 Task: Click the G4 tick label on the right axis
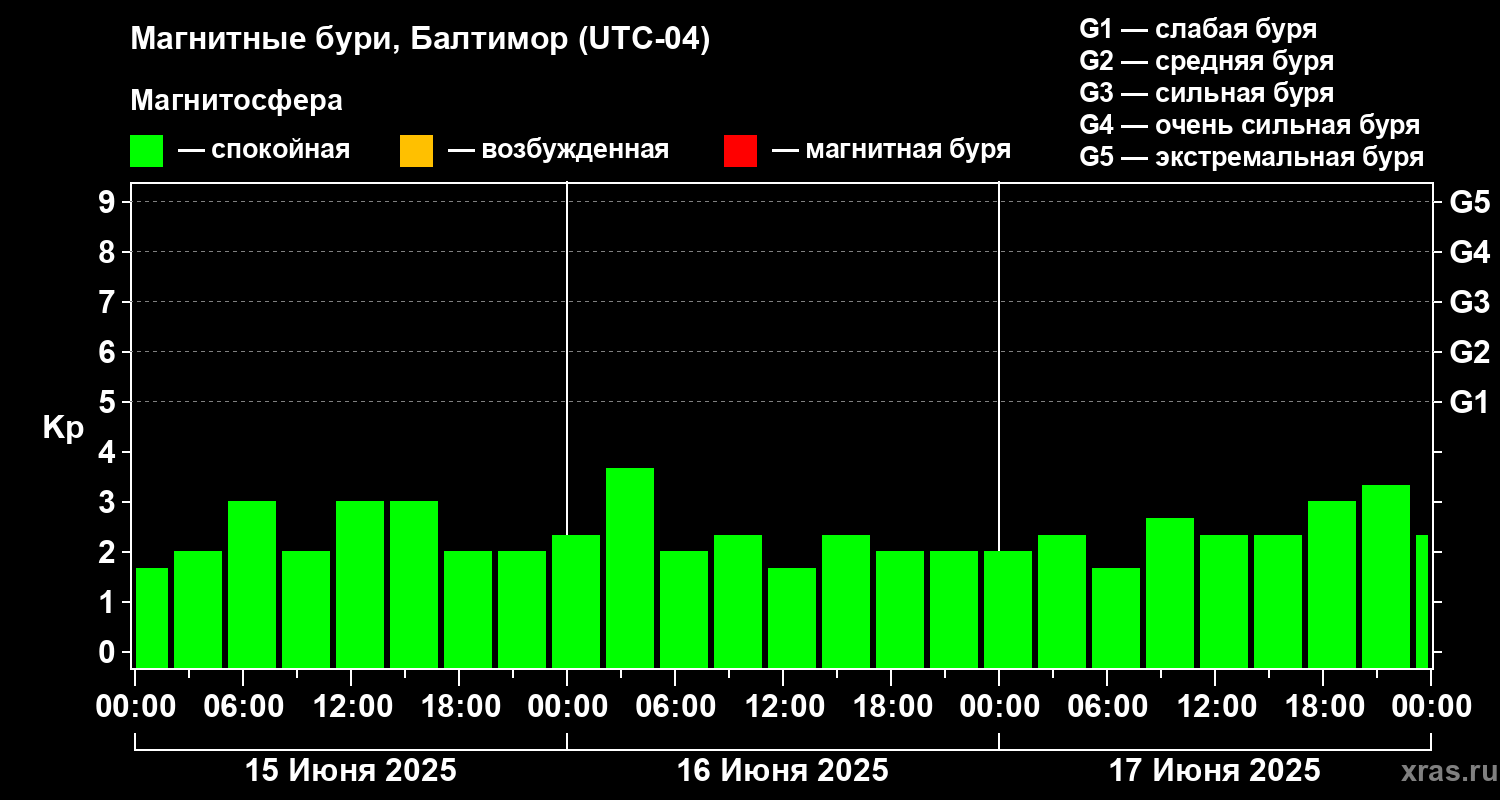pyautogui.click(x=1469, y=252)
